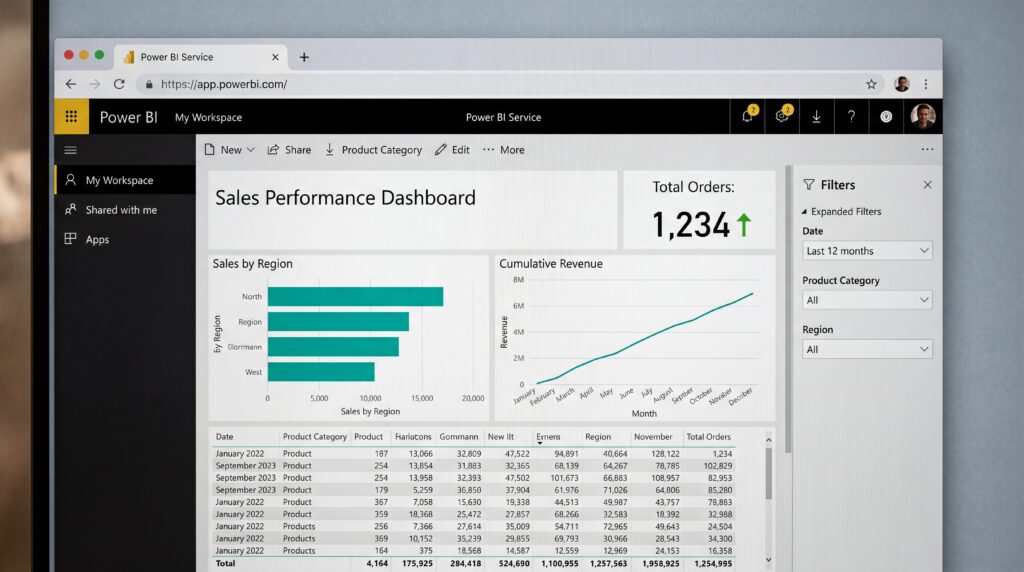
Task: Click the Power BI logo text
Action: pos(128,117)
